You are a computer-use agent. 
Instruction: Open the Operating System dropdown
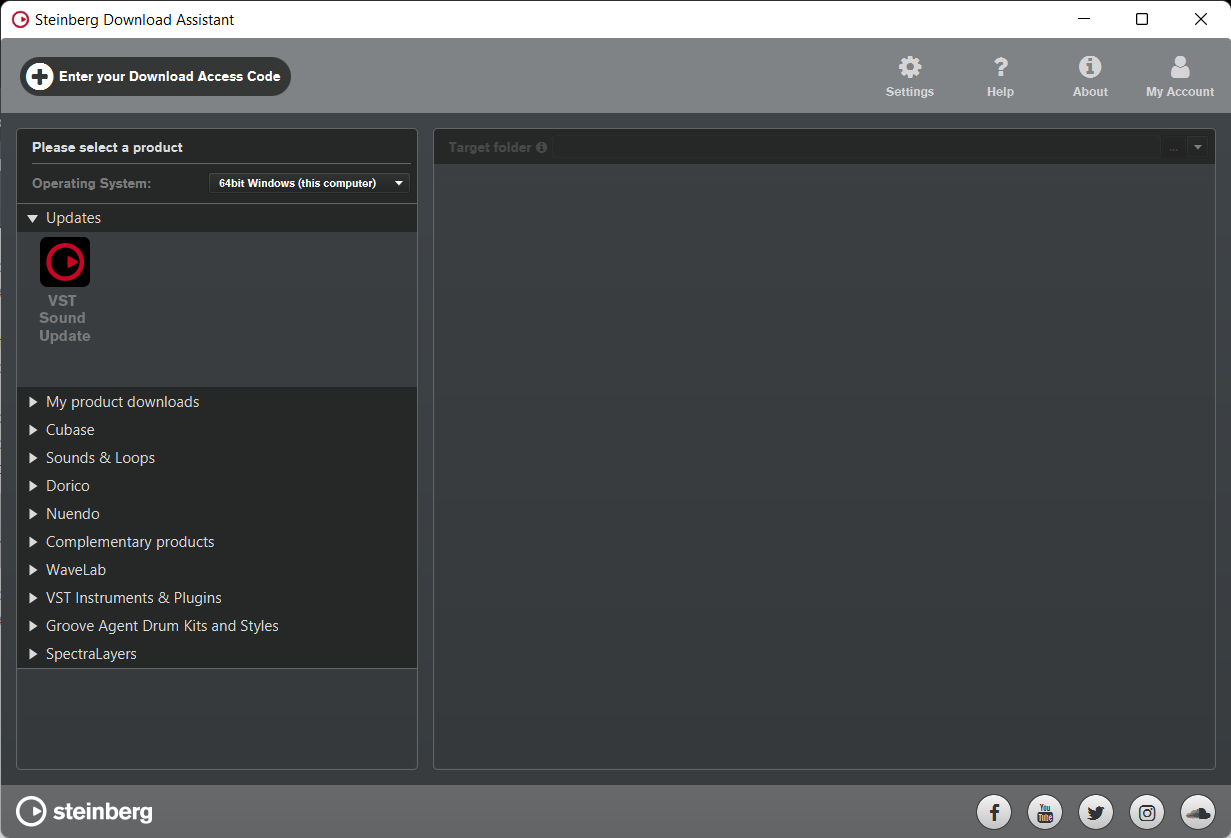click(309, 183)
